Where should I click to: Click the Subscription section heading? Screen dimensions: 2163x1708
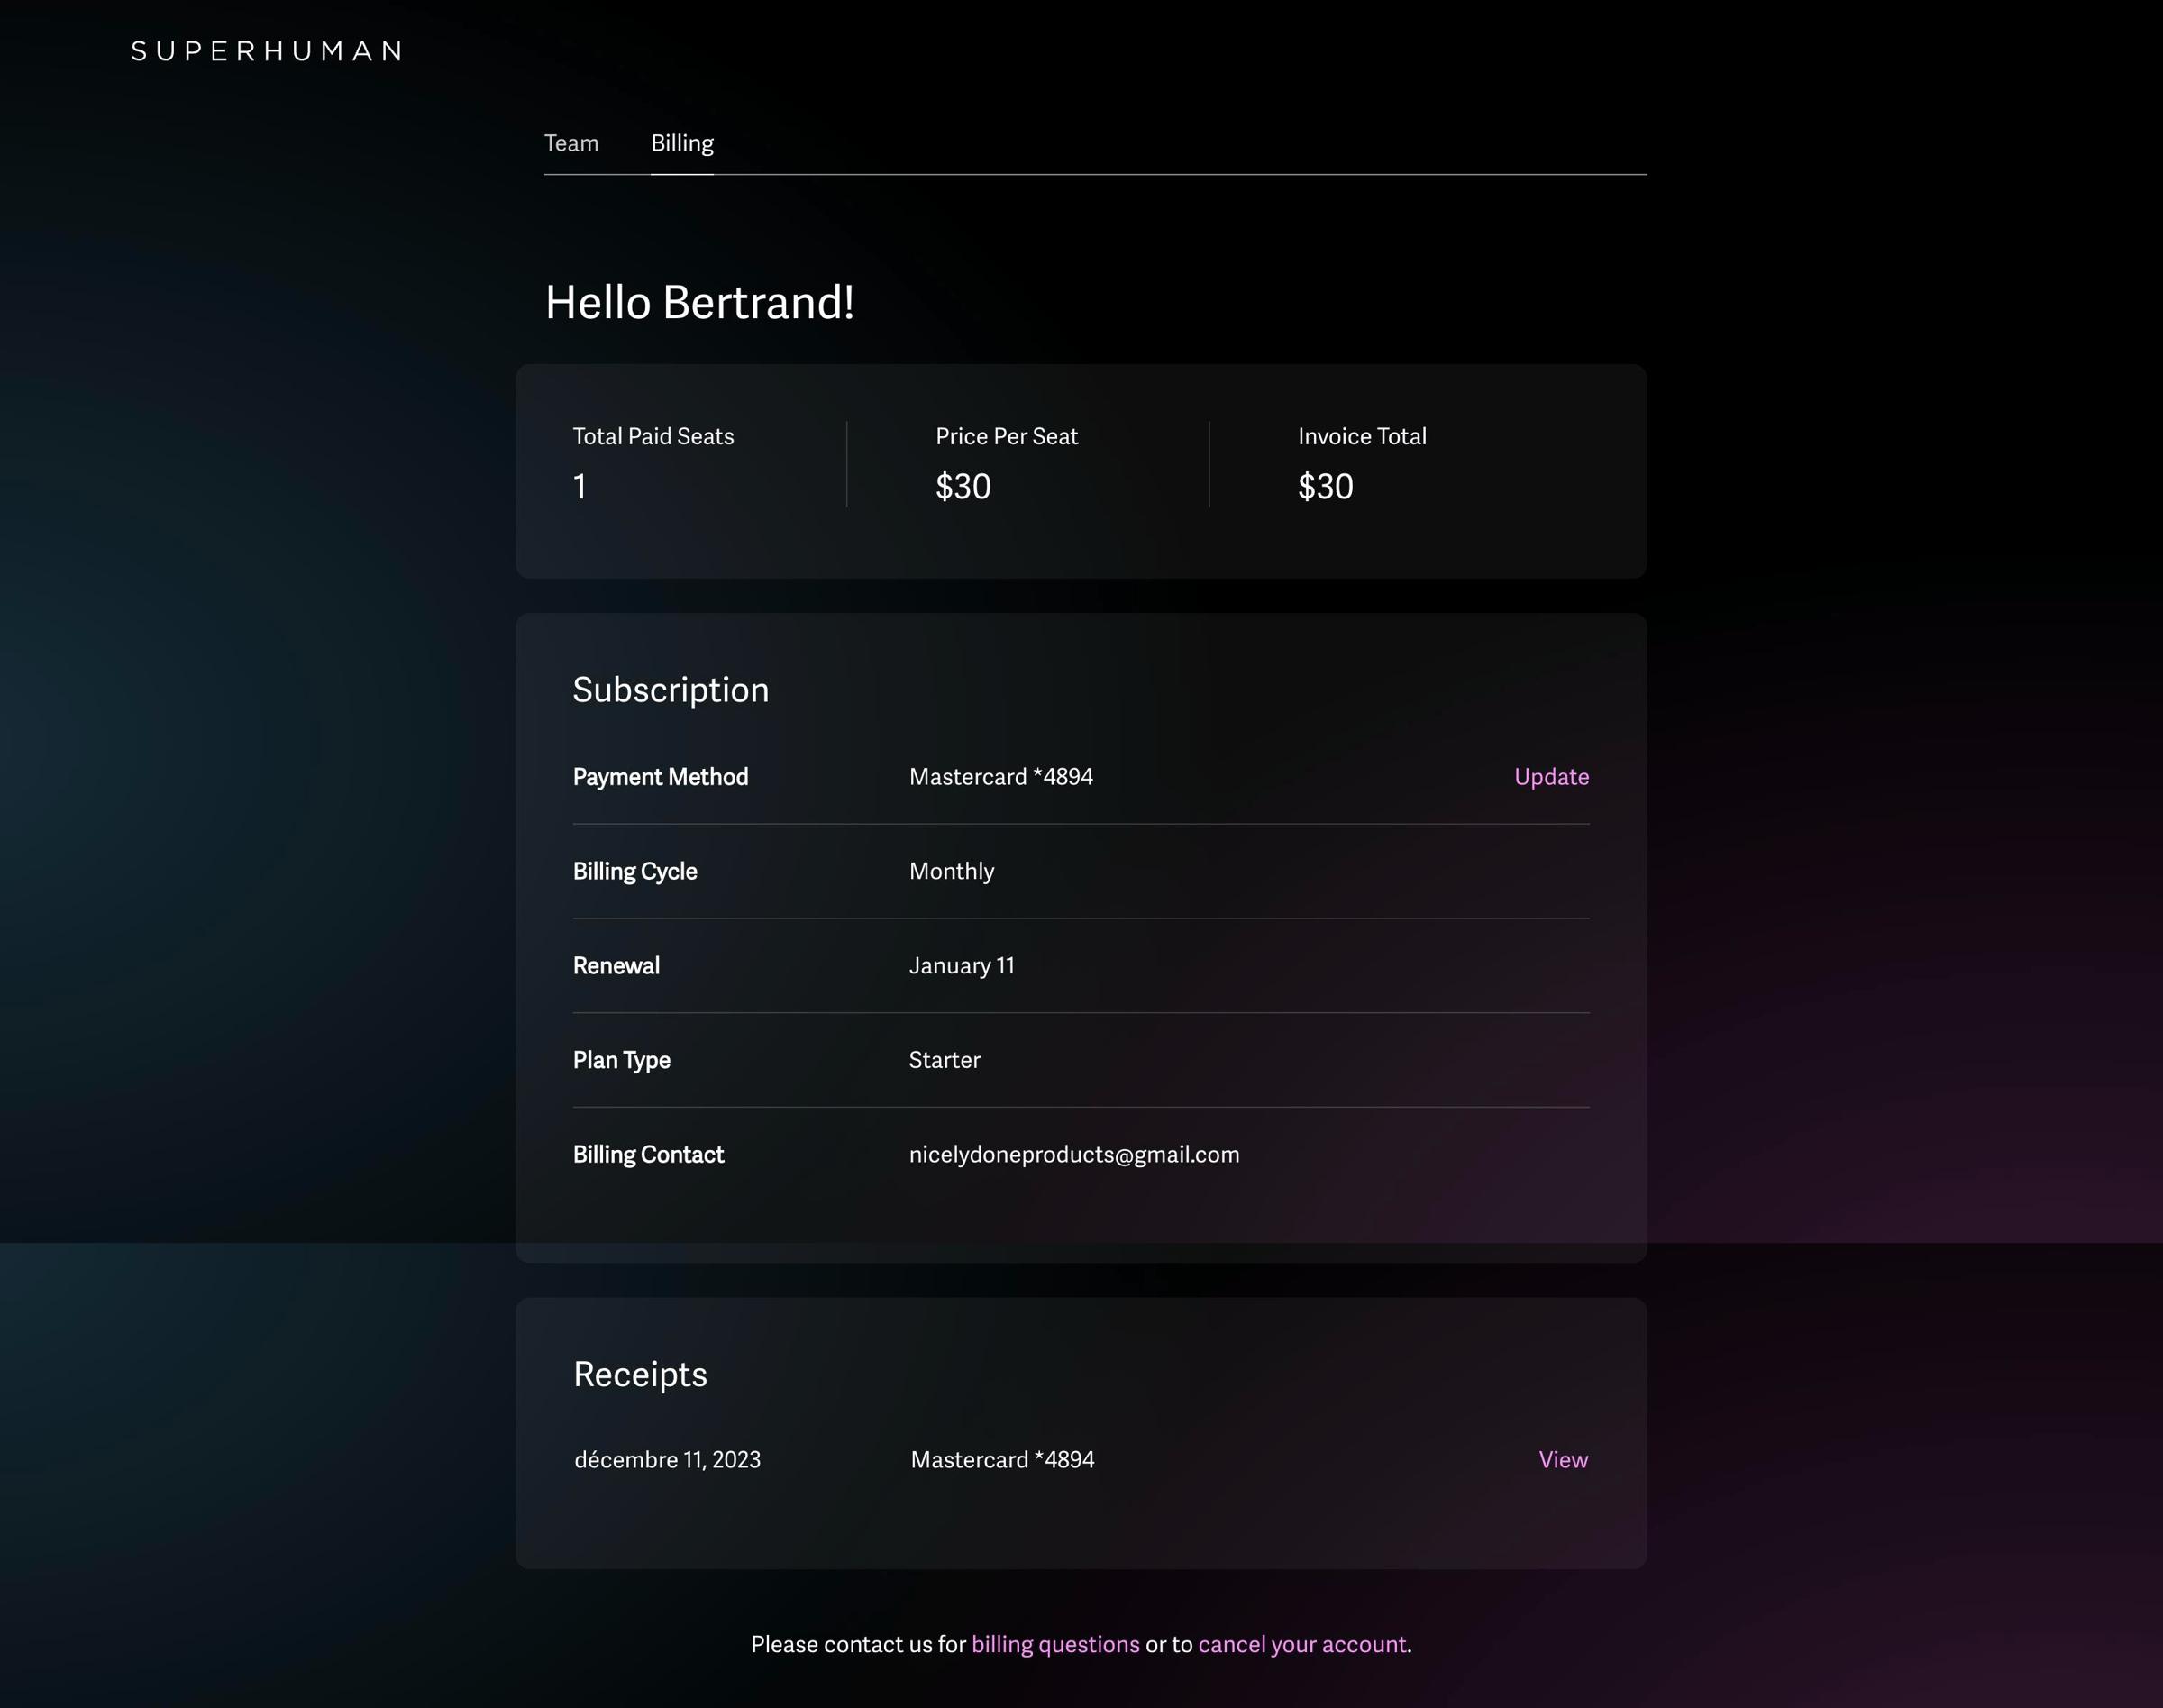click(671, 690)
